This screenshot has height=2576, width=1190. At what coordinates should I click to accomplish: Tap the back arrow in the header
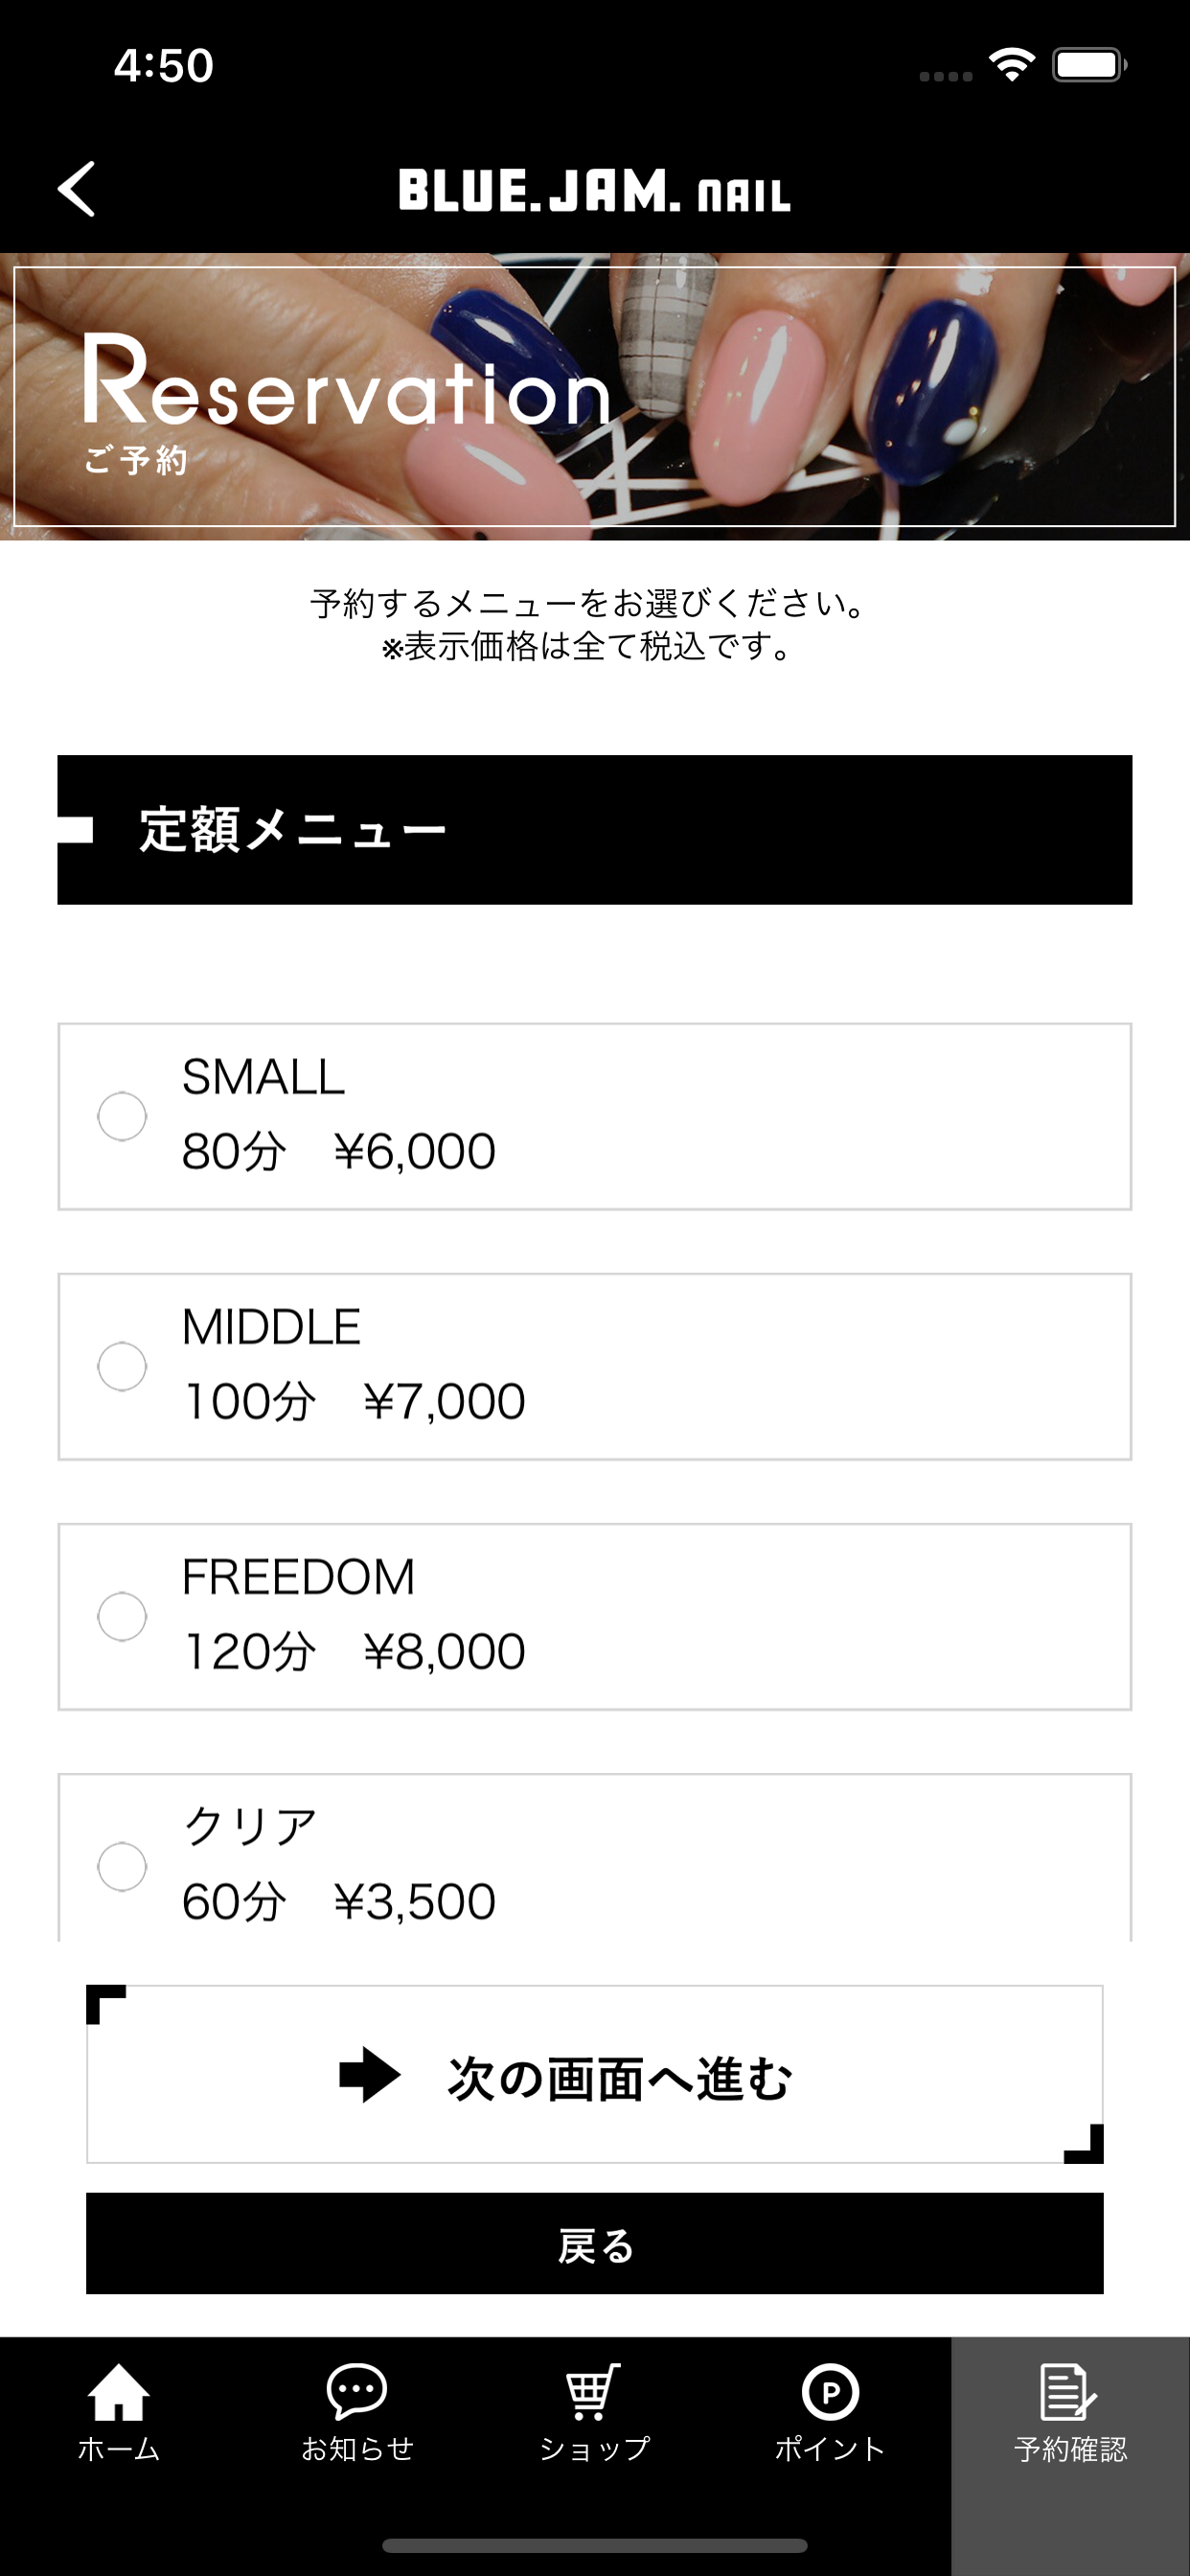(x=77, y=189)
